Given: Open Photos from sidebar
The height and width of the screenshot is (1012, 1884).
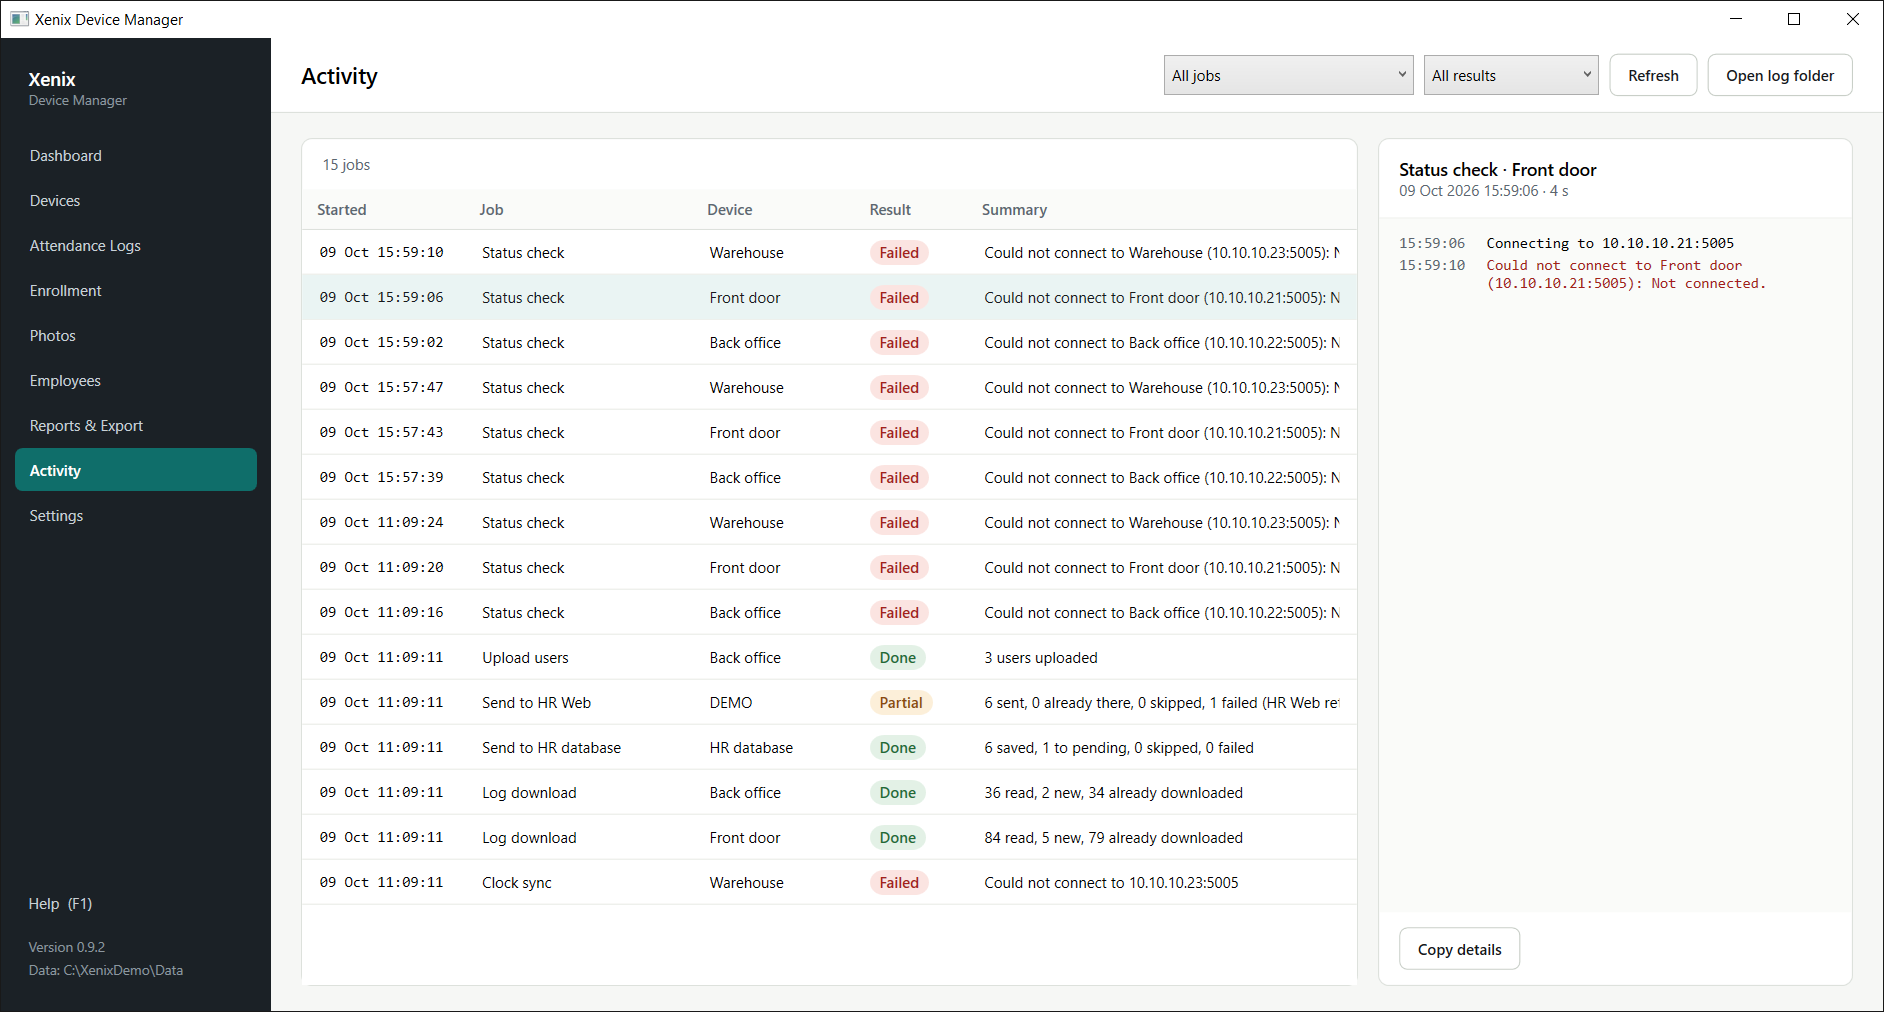Looking at the screenshot, I should coord(136,336).
